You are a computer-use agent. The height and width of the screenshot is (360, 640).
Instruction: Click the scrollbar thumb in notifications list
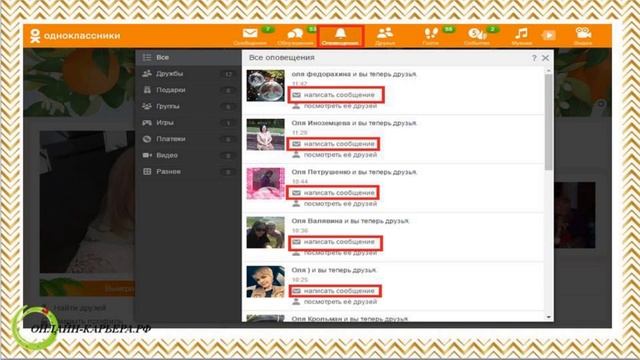click(549, 122)
